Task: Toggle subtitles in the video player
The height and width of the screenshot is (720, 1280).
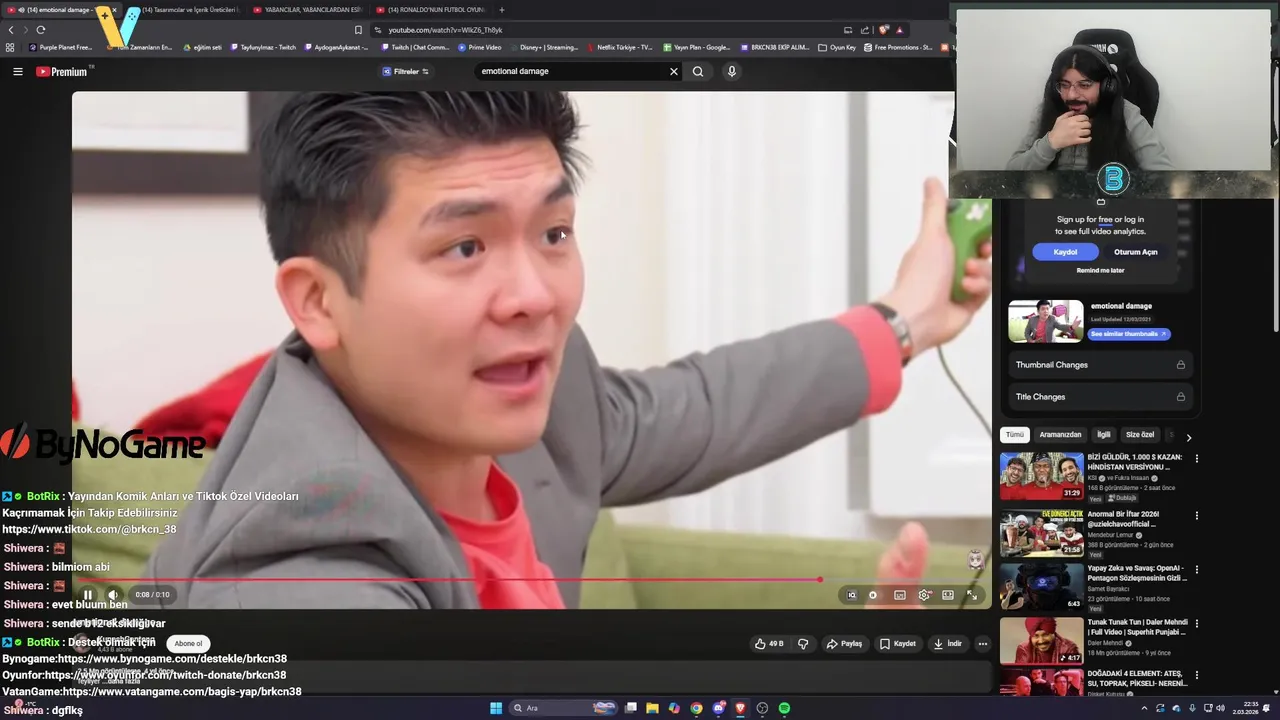Action: tap(900, 595)
